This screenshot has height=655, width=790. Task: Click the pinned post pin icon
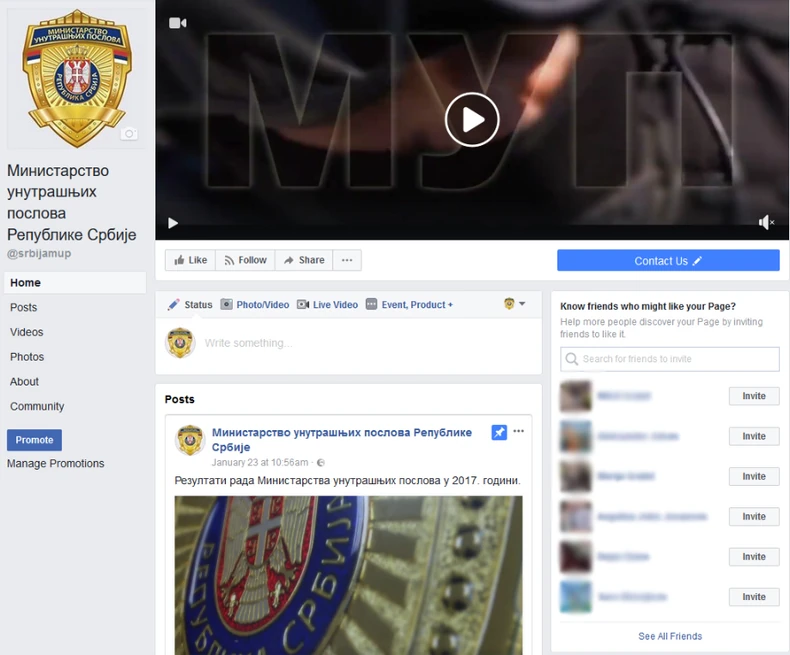499,432
